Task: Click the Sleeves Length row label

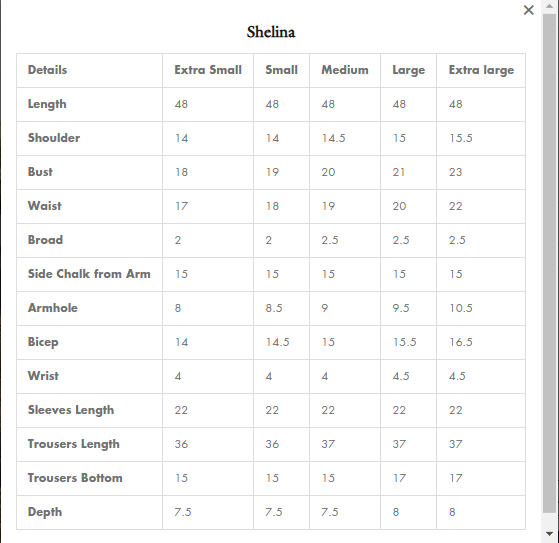Action: click(71, 410)
